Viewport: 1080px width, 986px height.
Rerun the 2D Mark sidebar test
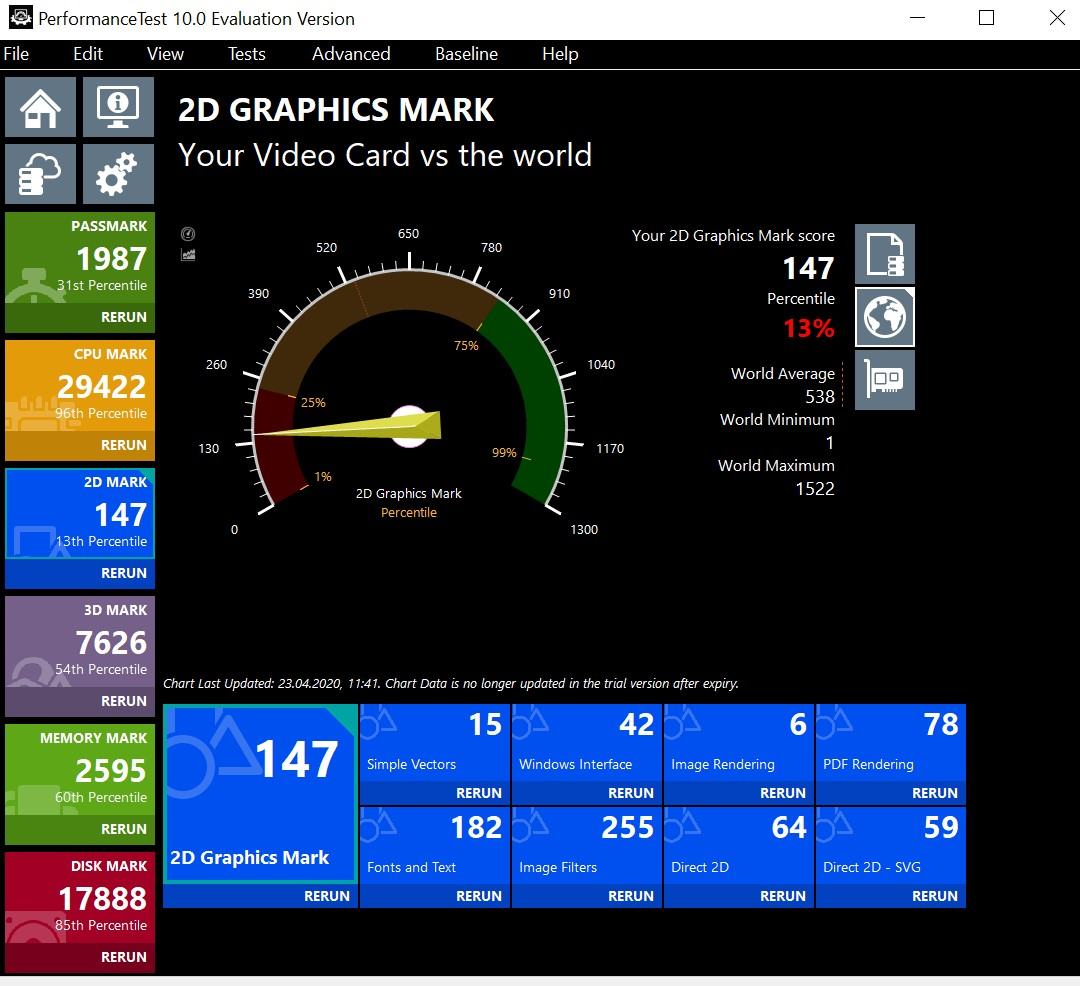80,573
